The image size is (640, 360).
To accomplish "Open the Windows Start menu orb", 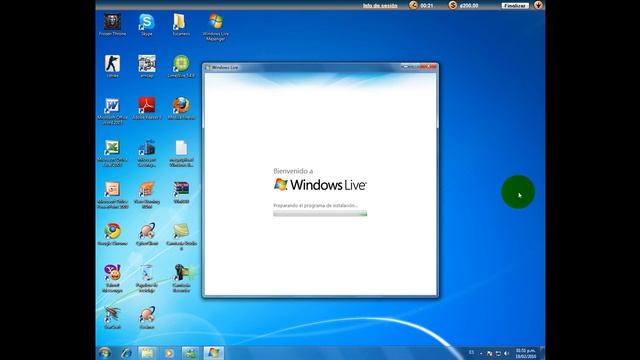I will (x=105, y=353).
